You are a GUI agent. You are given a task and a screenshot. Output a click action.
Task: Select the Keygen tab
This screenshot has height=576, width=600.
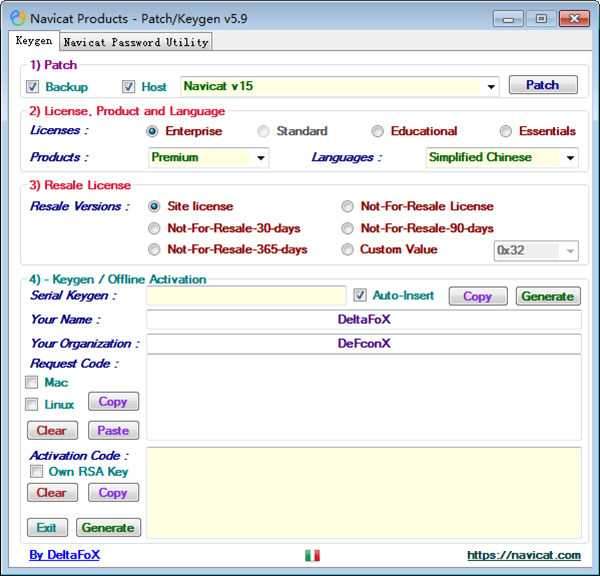point(33,41)
